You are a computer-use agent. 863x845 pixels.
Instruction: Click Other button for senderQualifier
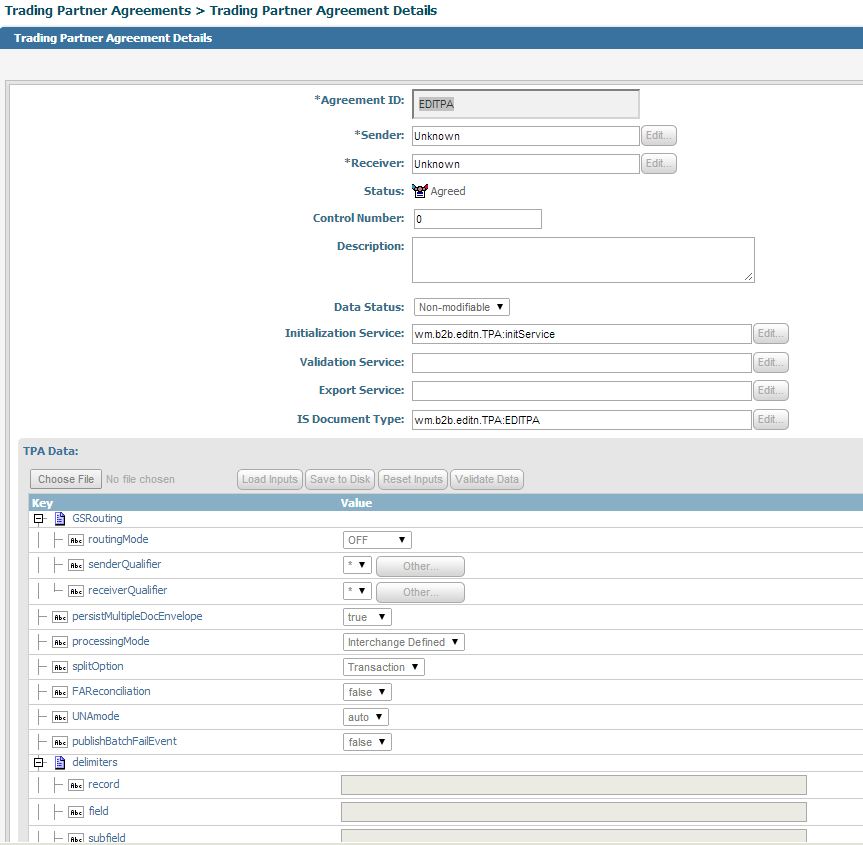point(420,566)
